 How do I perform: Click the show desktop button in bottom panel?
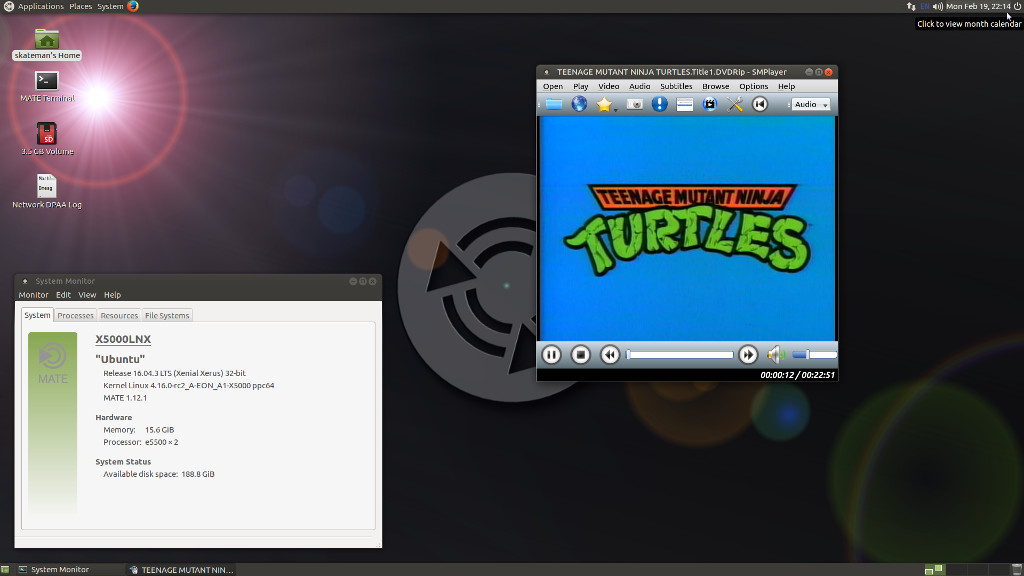pos(5,569)
